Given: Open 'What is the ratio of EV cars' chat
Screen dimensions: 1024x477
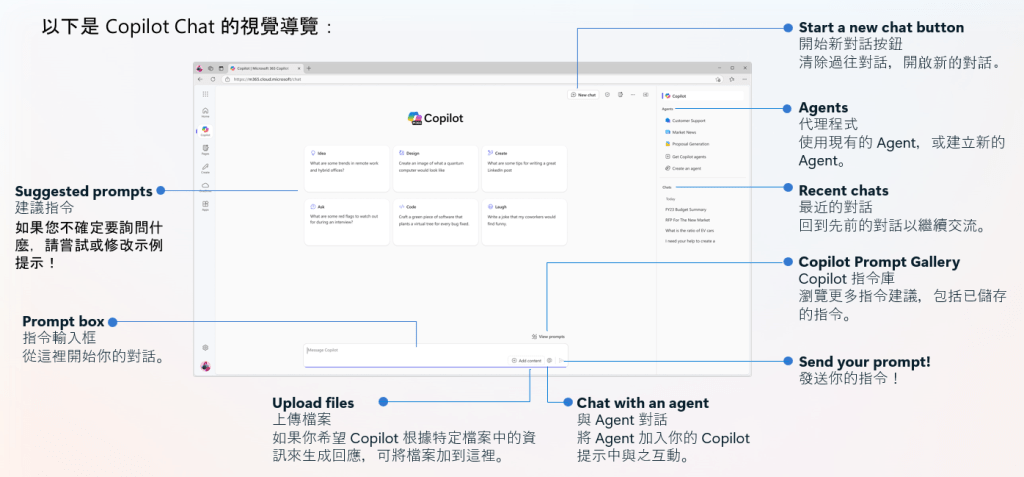Looking at the screenshot, I should [689, 231].
